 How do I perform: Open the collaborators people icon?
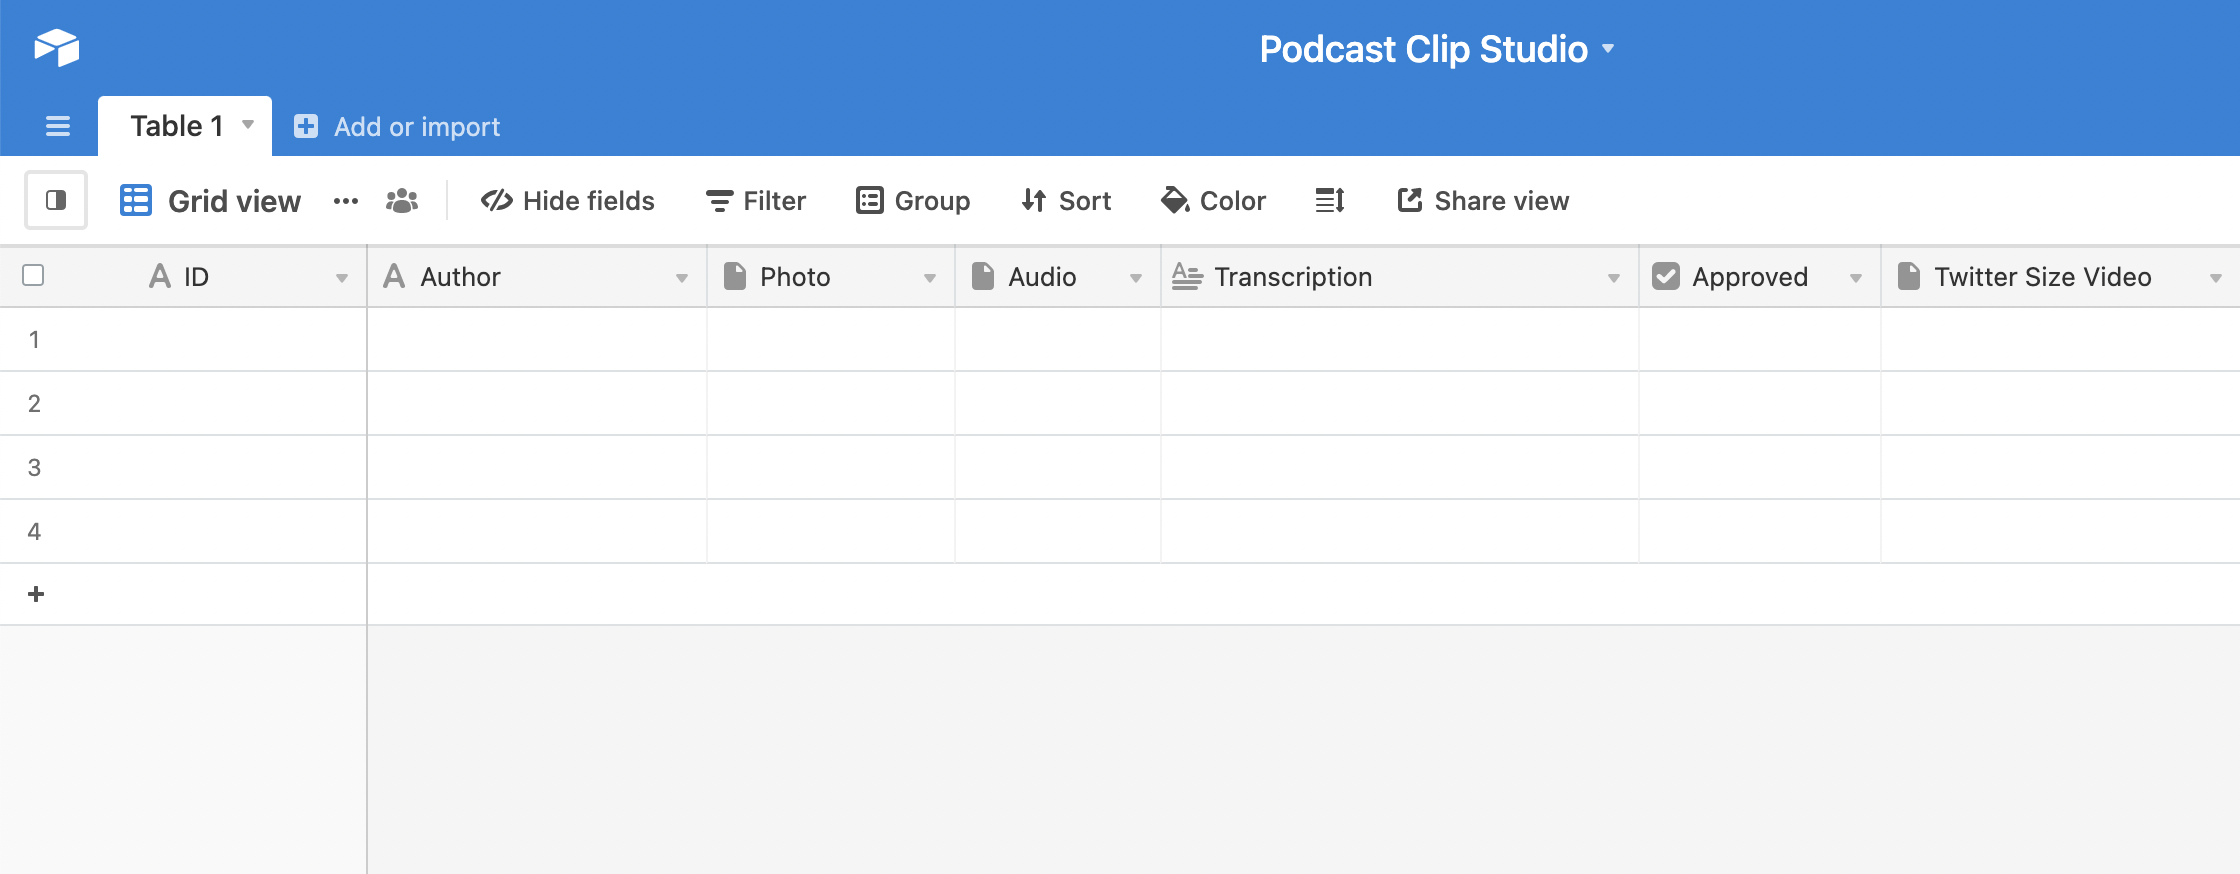coord(402,201)
